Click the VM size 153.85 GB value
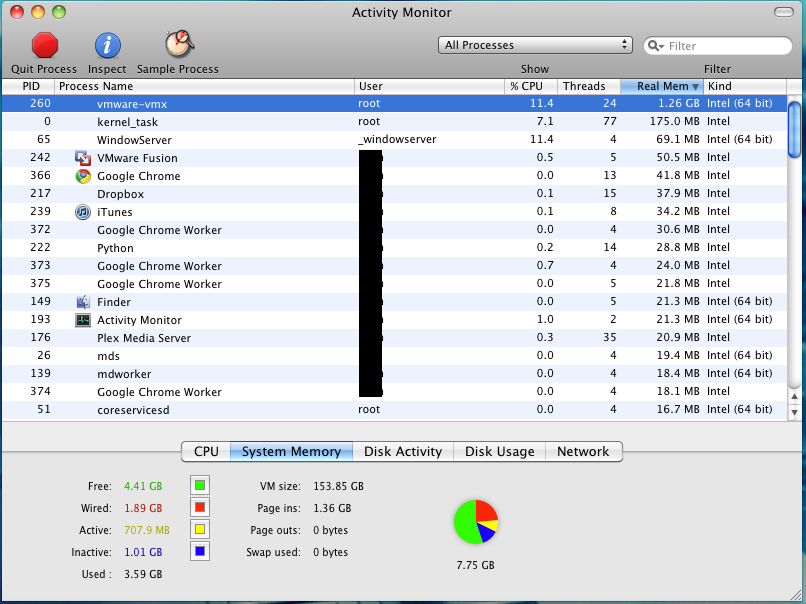 pos(338,486)
